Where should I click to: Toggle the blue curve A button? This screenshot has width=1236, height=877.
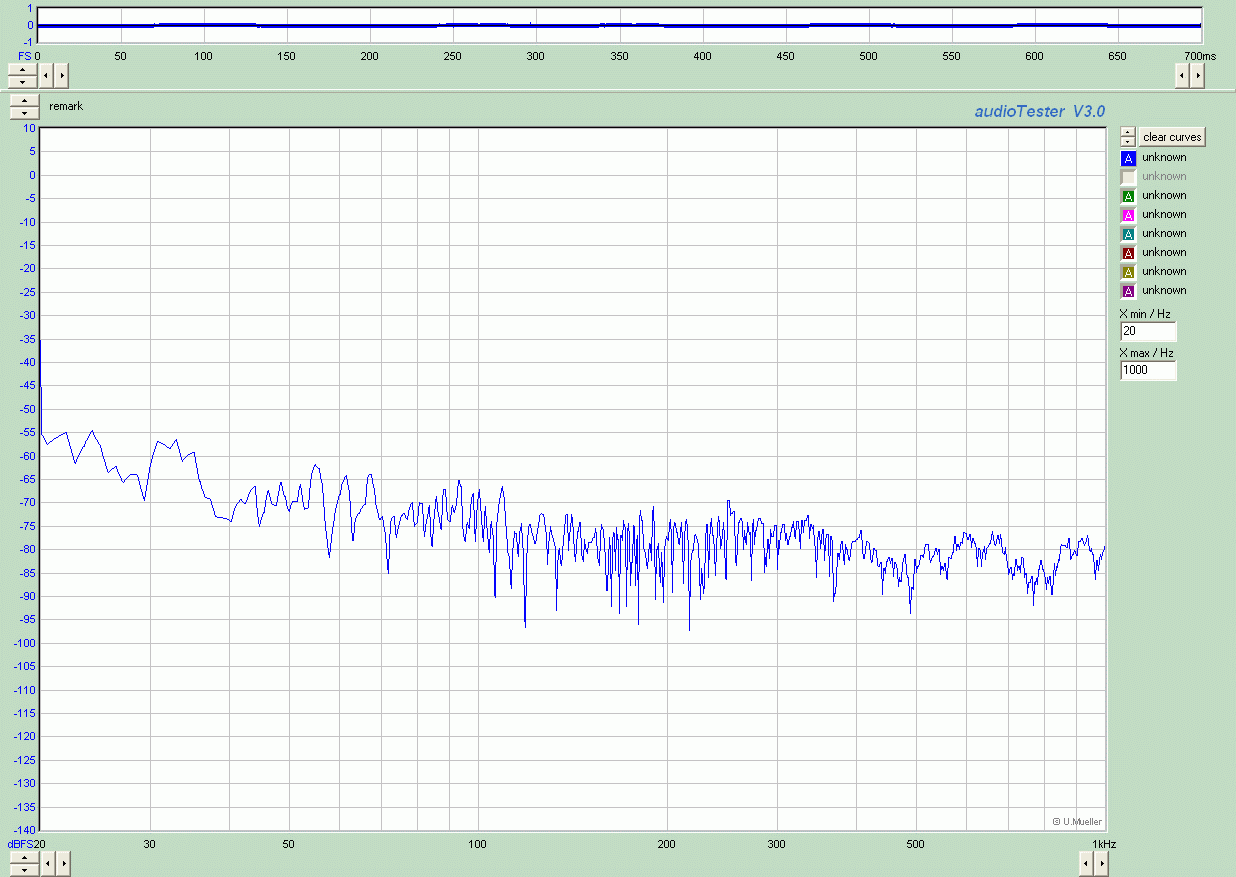coord(1128,158)
